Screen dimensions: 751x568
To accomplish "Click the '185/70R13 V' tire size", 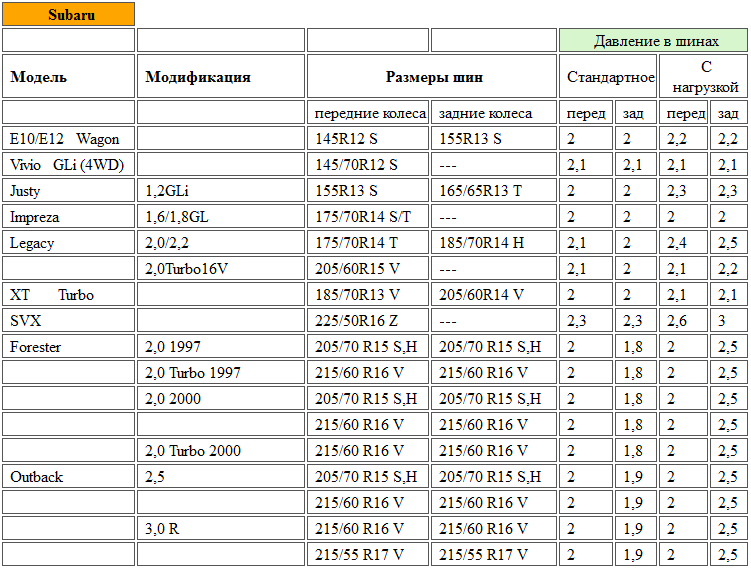I will coord(368,295).
